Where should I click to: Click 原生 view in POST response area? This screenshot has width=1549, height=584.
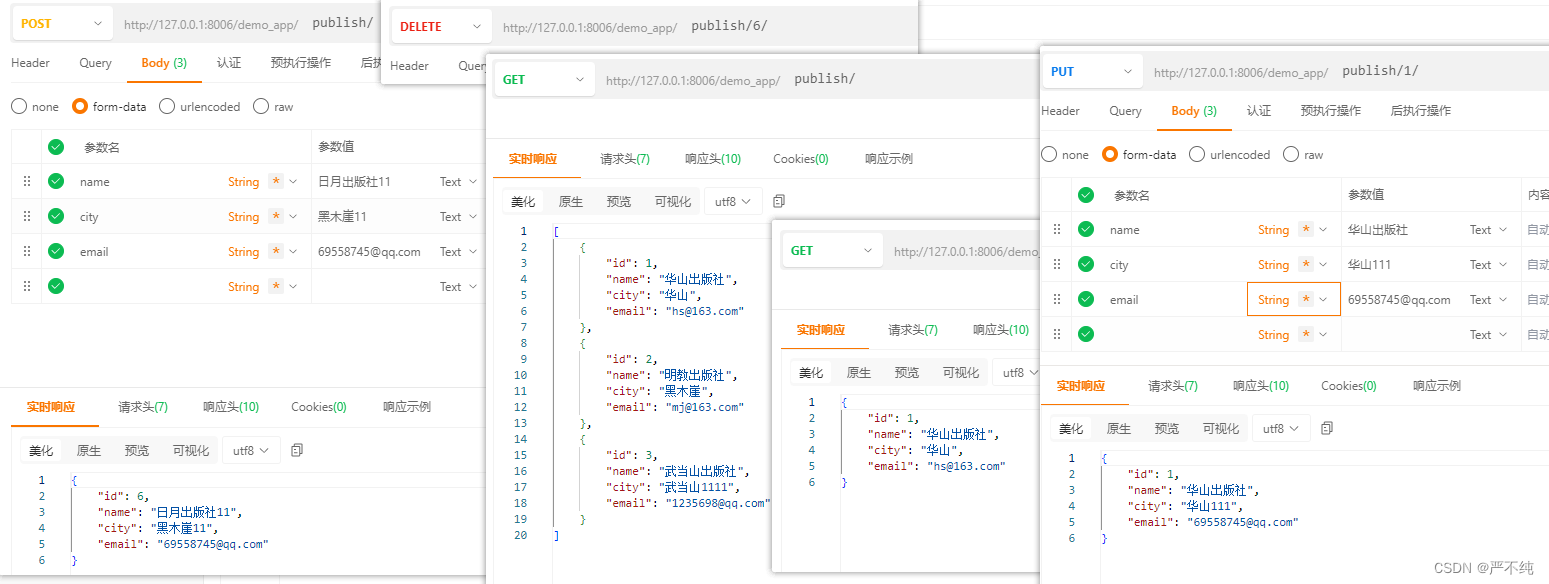[89, 451]
